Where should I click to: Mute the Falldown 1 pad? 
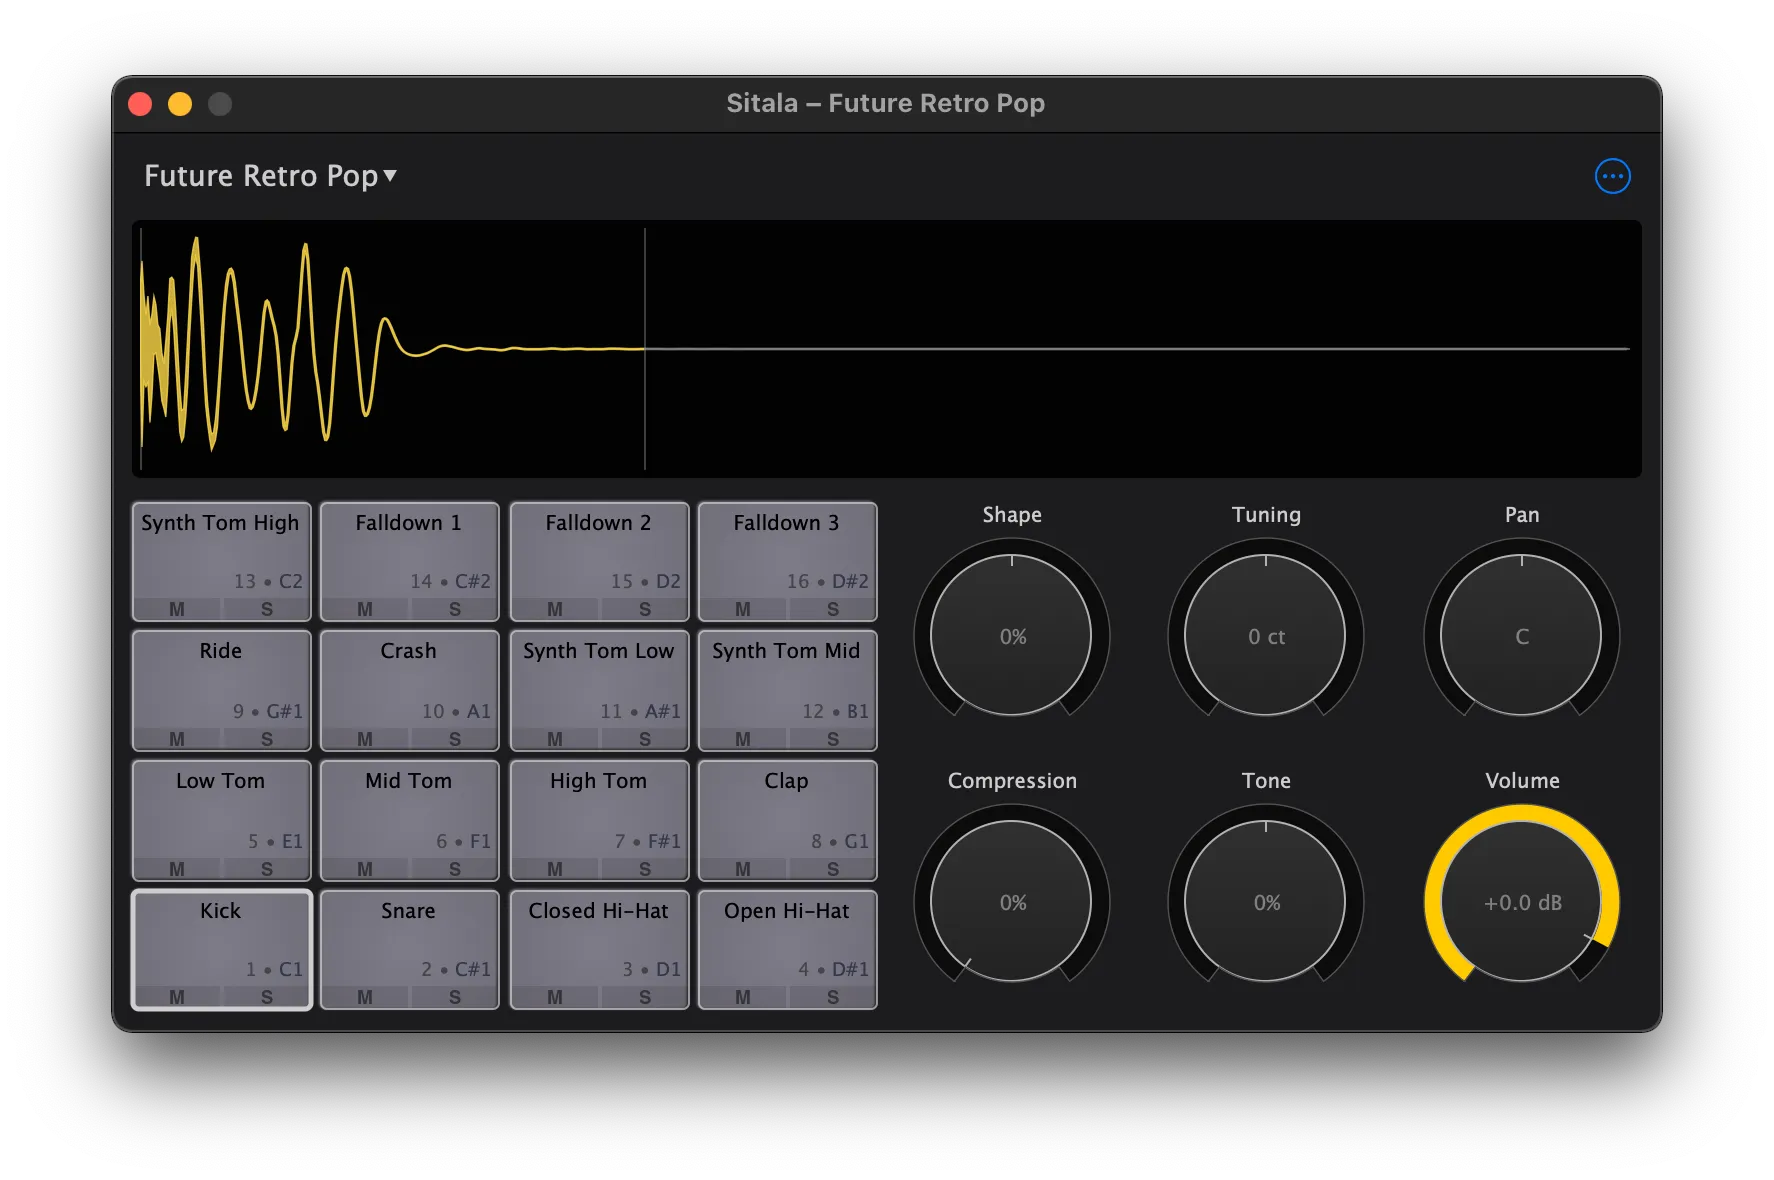coord(365,609)
